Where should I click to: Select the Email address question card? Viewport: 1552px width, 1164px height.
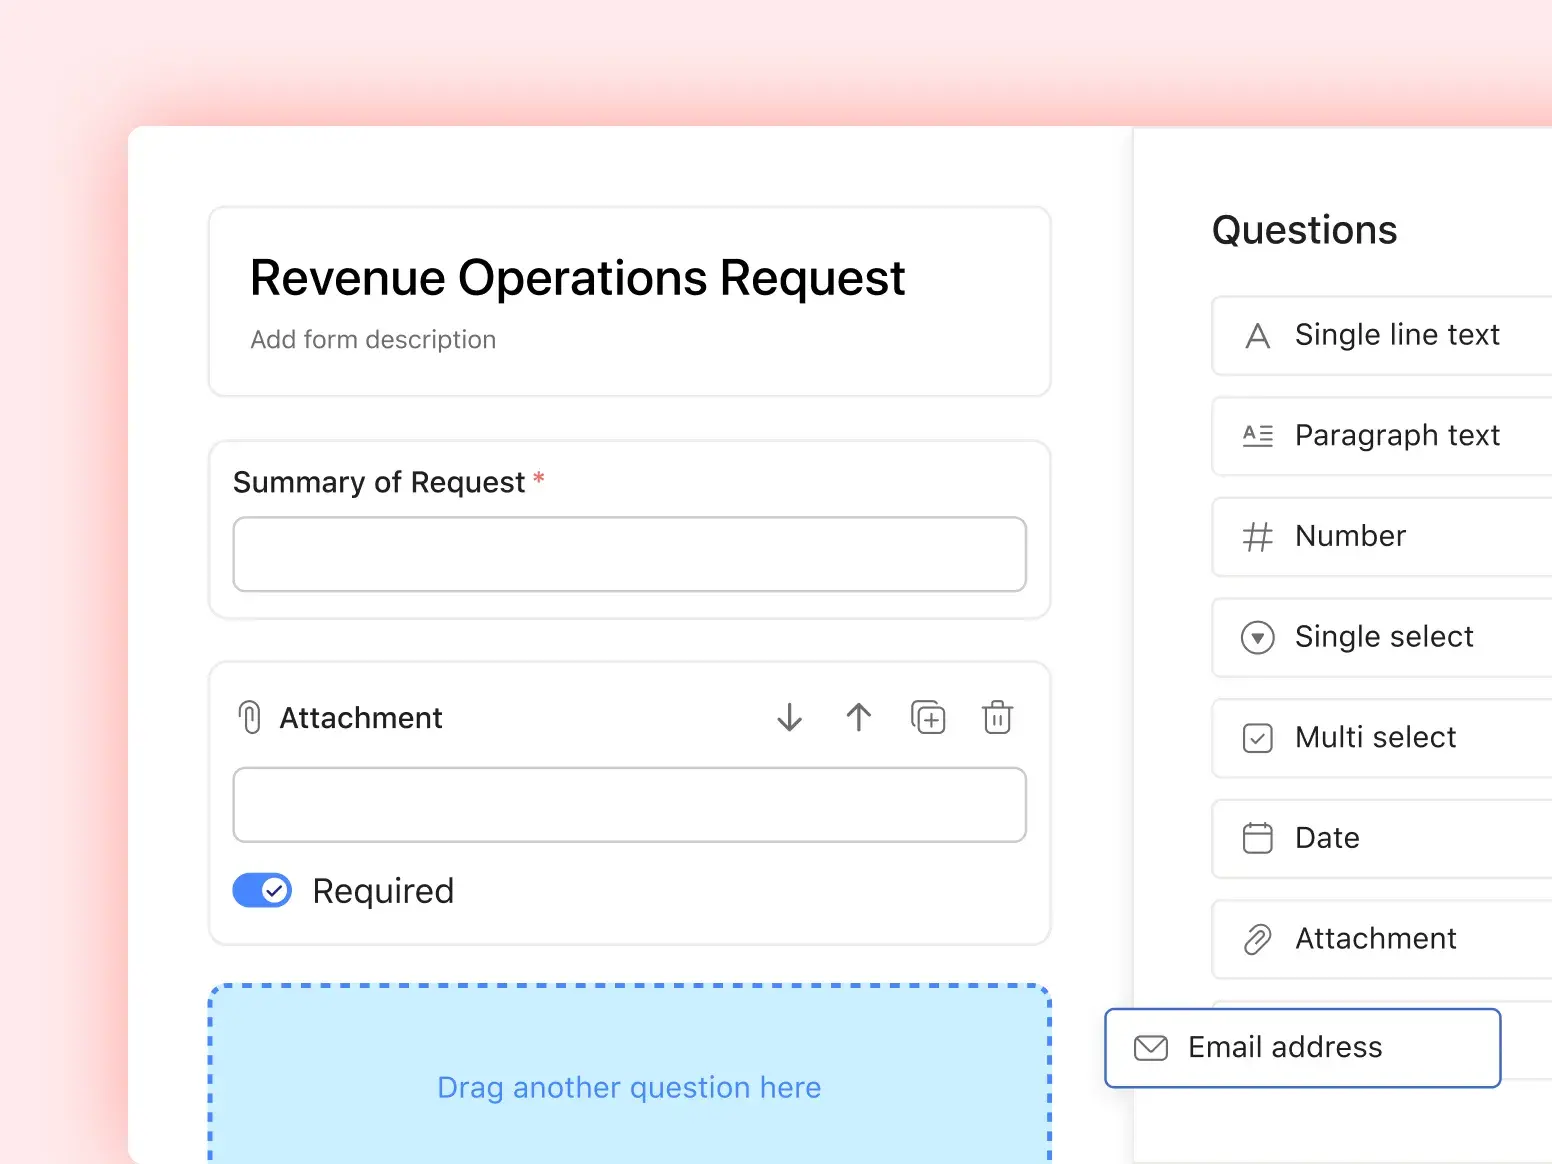click(1302, 1048)
